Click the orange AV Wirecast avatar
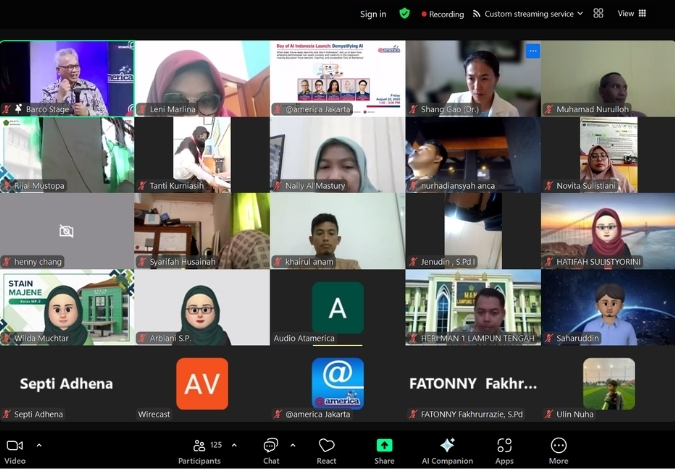 202,384
